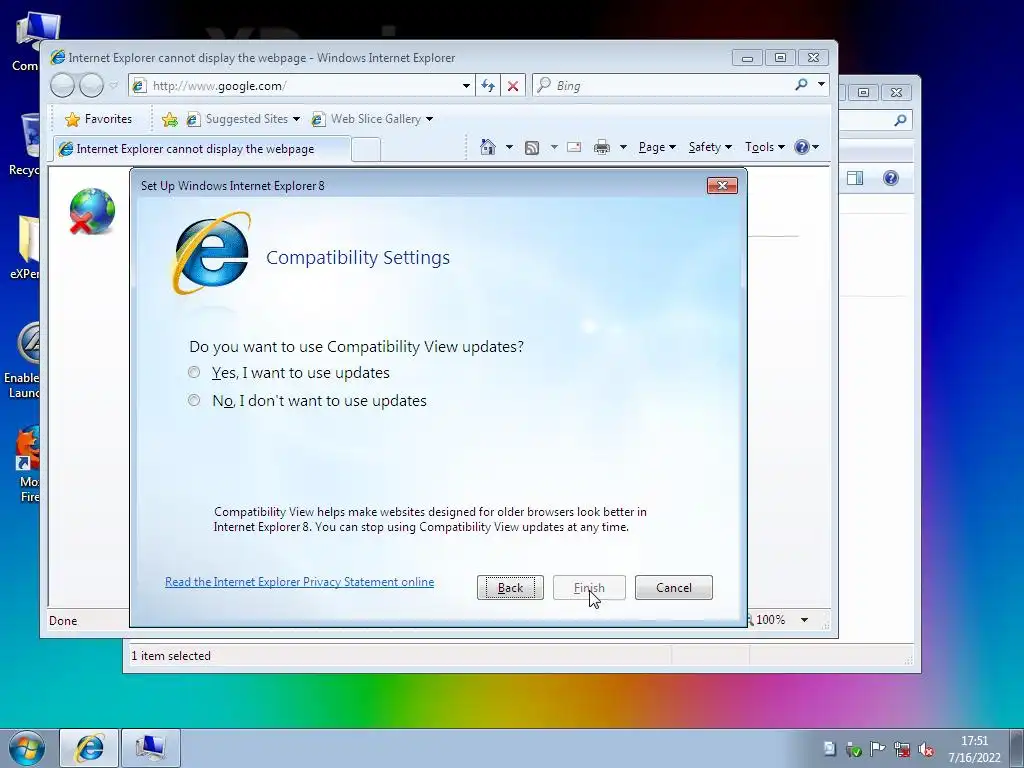Image resolution: width=1024 pixels, height=768 pixels.
Task: Open the recent pages dropdown arrow
Action: pos(114,86)
